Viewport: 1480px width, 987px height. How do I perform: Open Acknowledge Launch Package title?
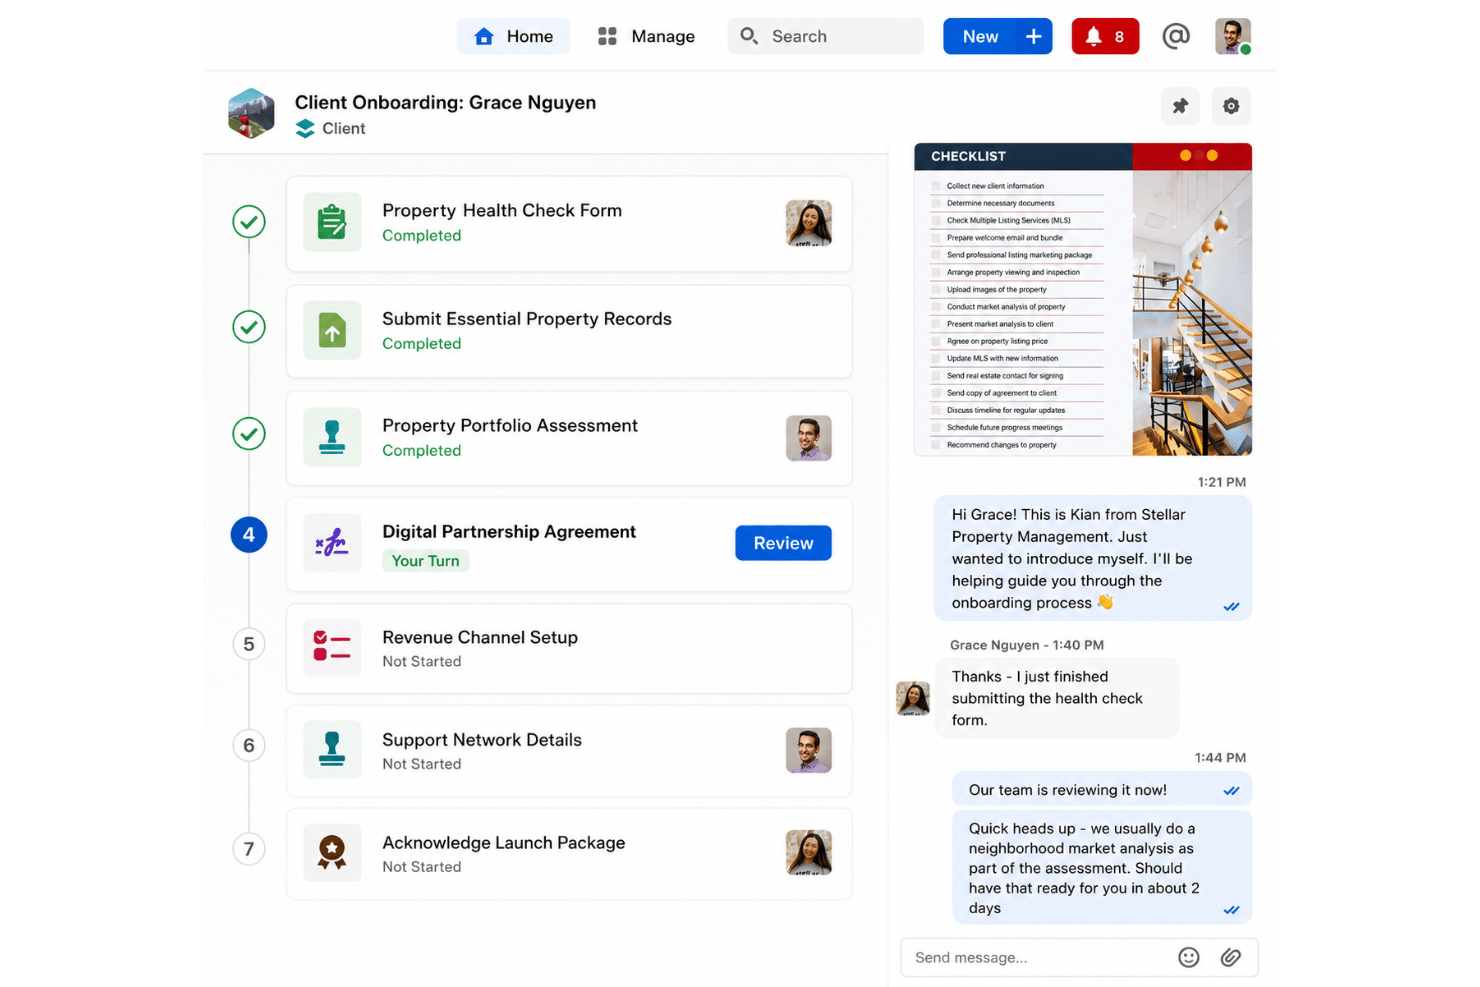(x=504, y=843)
